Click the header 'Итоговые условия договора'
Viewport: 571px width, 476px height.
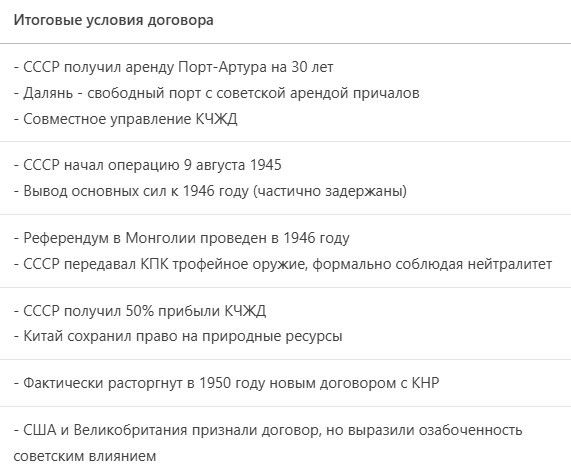pos(113,20)
